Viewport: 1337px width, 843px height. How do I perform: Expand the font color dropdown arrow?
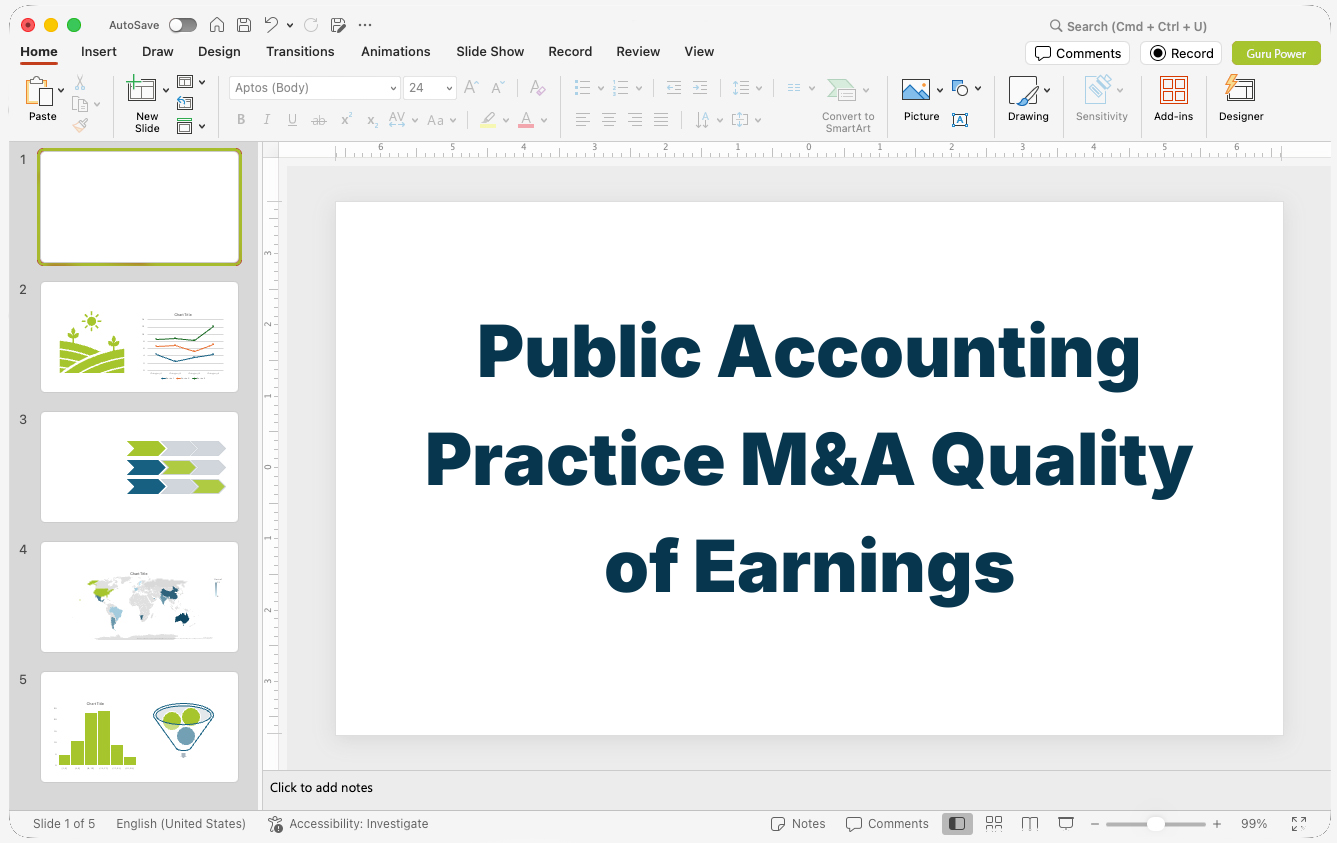pos(544,120)
